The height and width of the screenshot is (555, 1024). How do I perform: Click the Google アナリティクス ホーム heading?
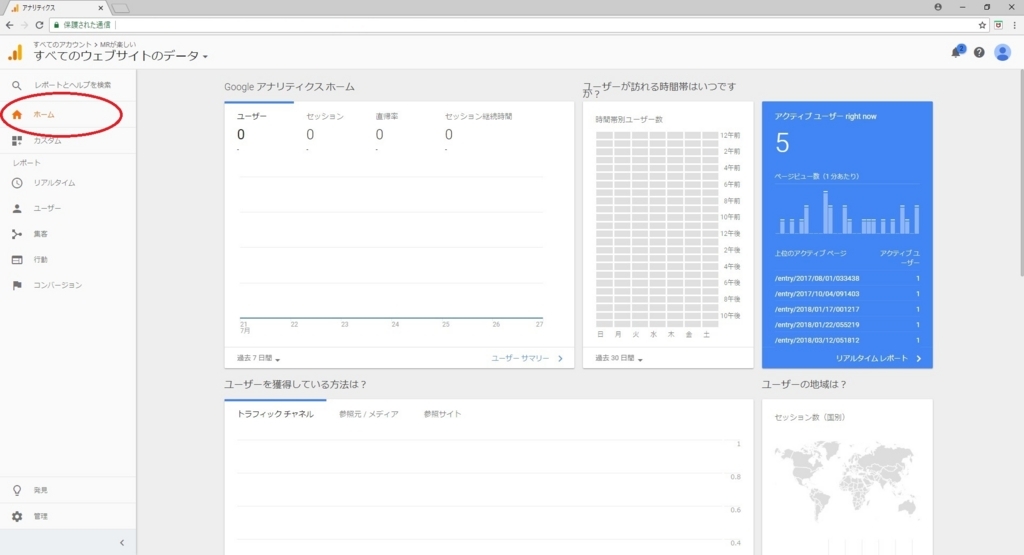tap(289, 87)
